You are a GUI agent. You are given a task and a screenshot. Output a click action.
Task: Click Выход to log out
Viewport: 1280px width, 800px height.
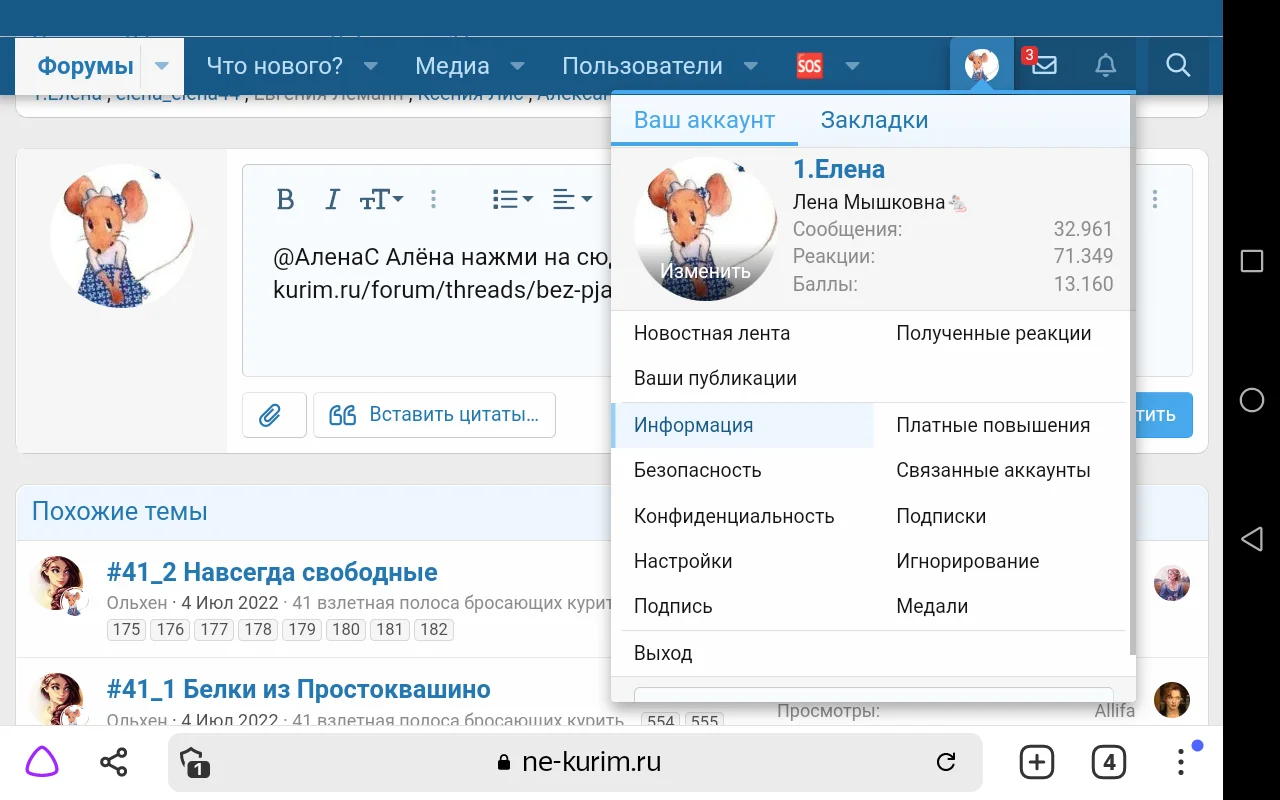point(664,652)
